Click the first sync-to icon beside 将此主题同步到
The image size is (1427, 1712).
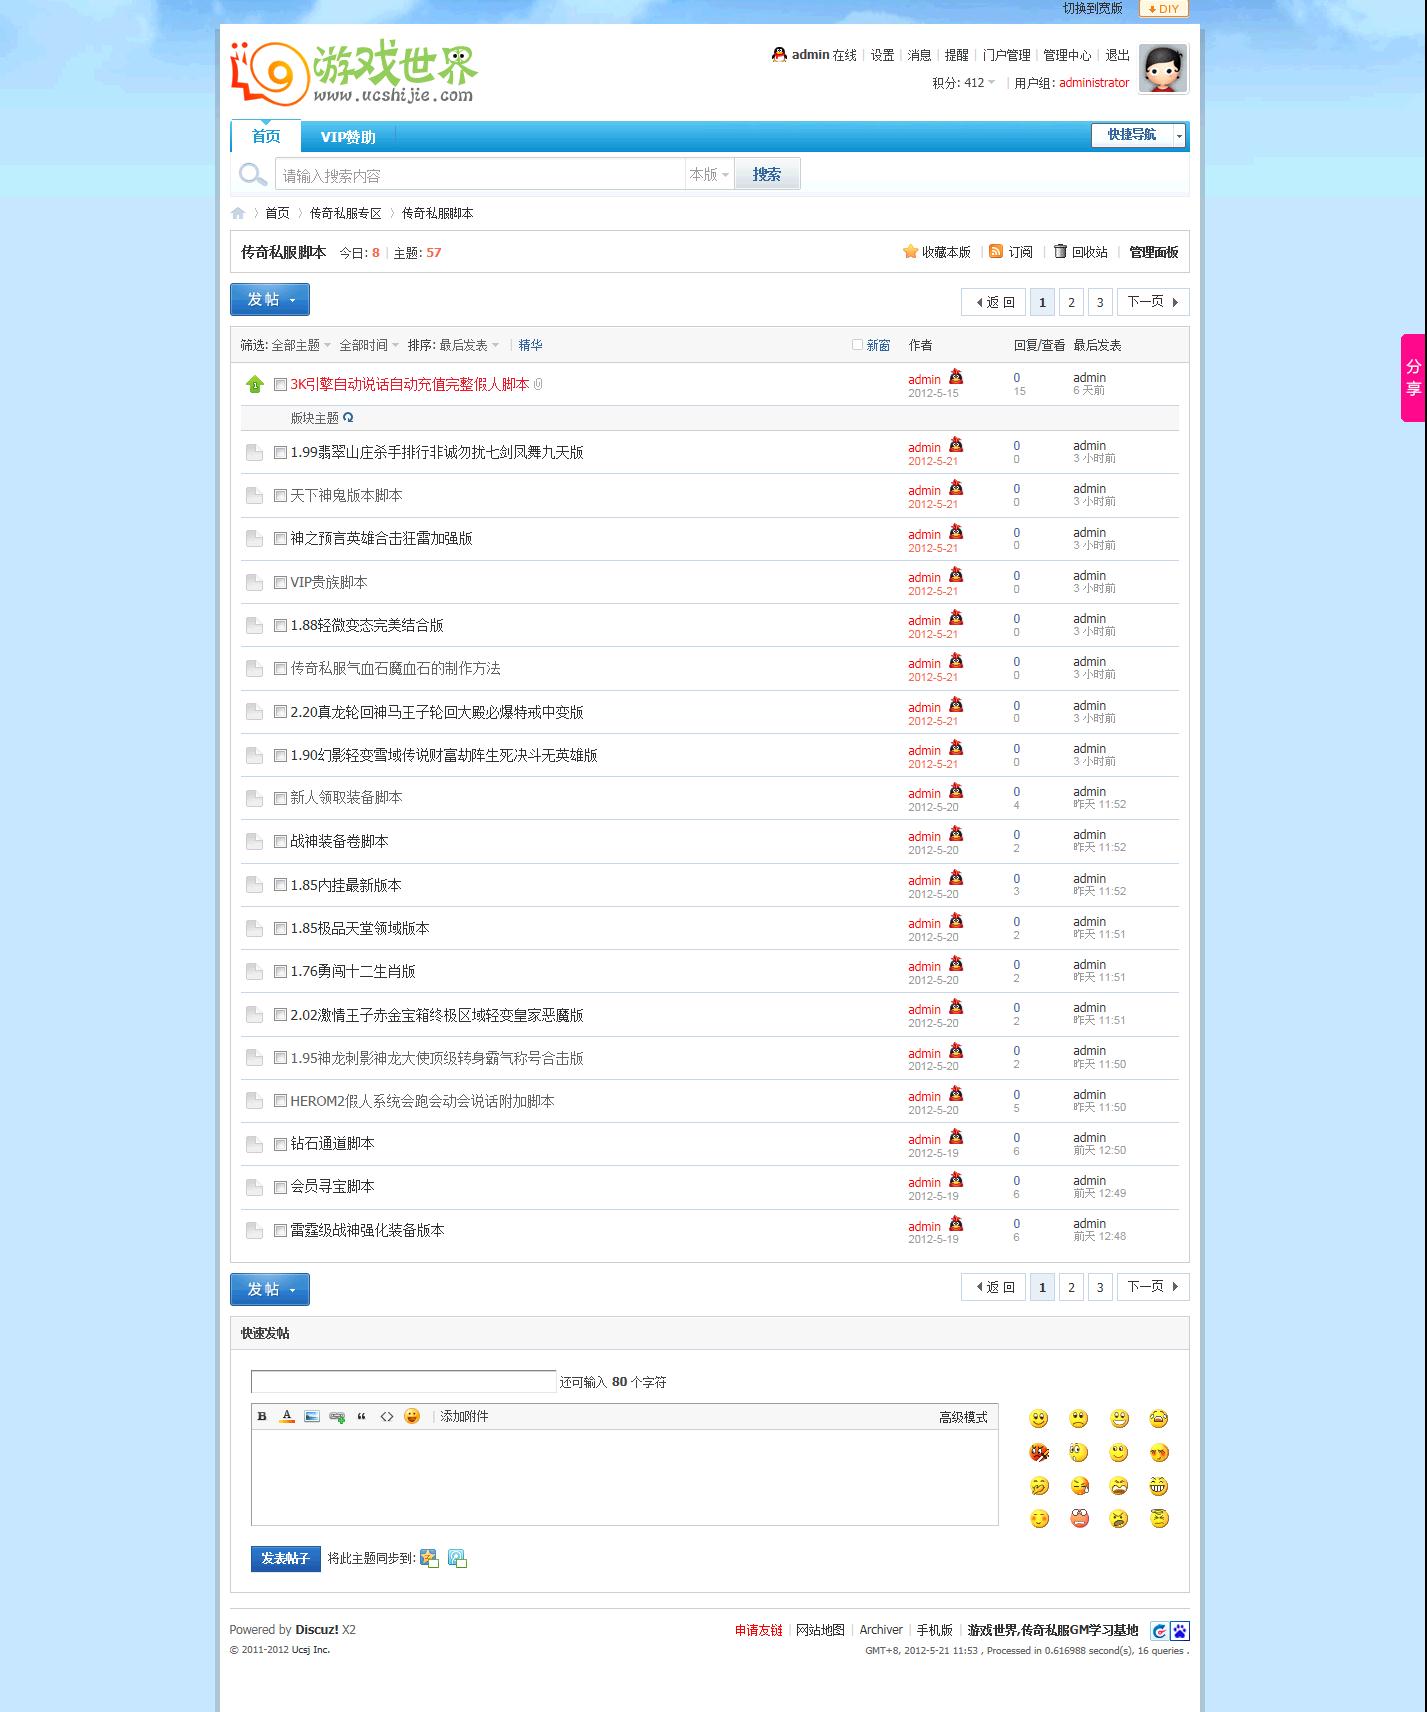click(x=430, y=1558)
